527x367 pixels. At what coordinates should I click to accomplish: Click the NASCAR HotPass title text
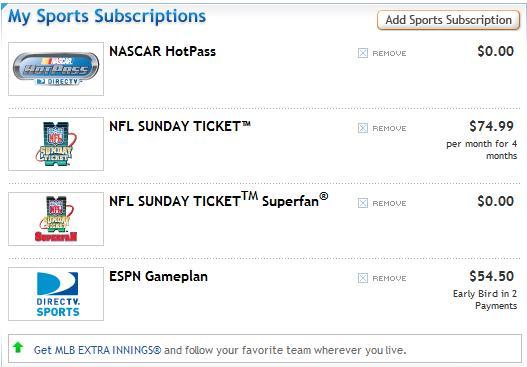pyautogui.click(x=162, y=51)
